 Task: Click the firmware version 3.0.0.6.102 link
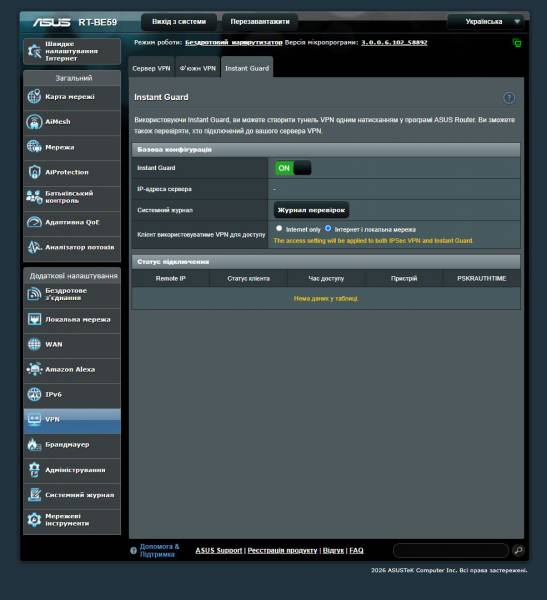[394, 42]
